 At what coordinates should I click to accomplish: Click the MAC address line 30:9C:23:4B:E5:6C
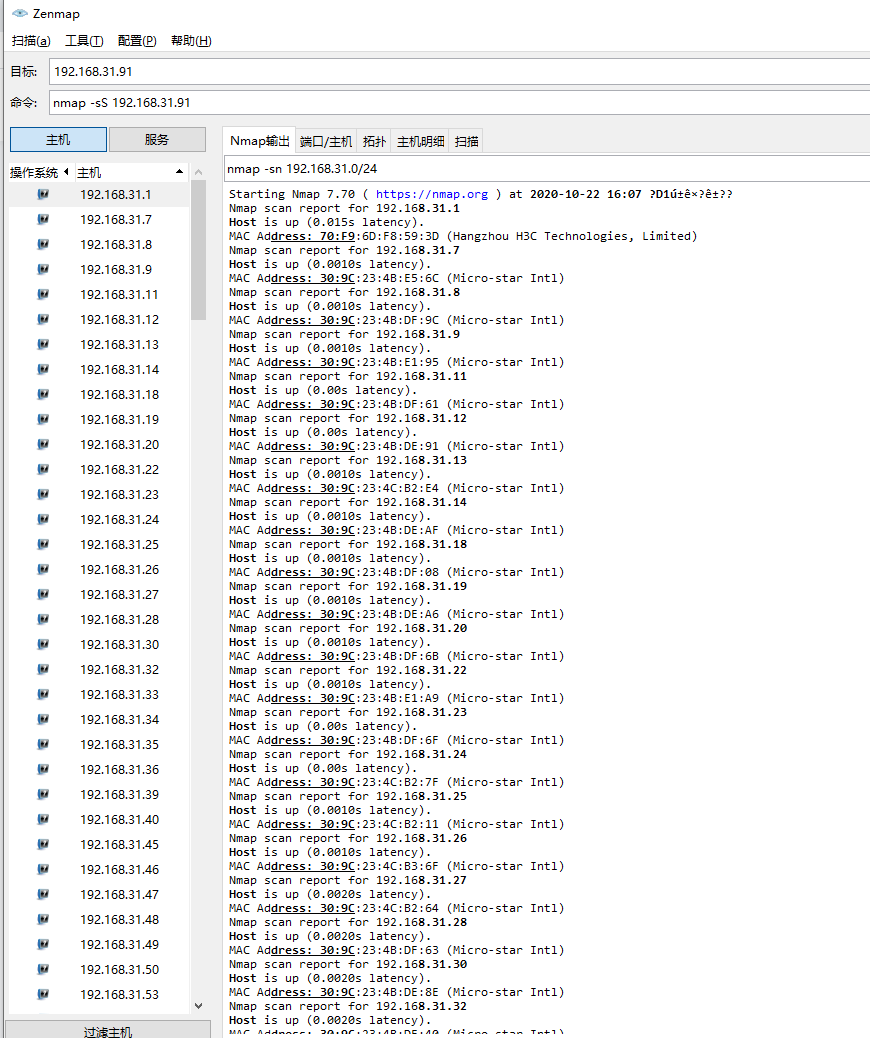396,278
